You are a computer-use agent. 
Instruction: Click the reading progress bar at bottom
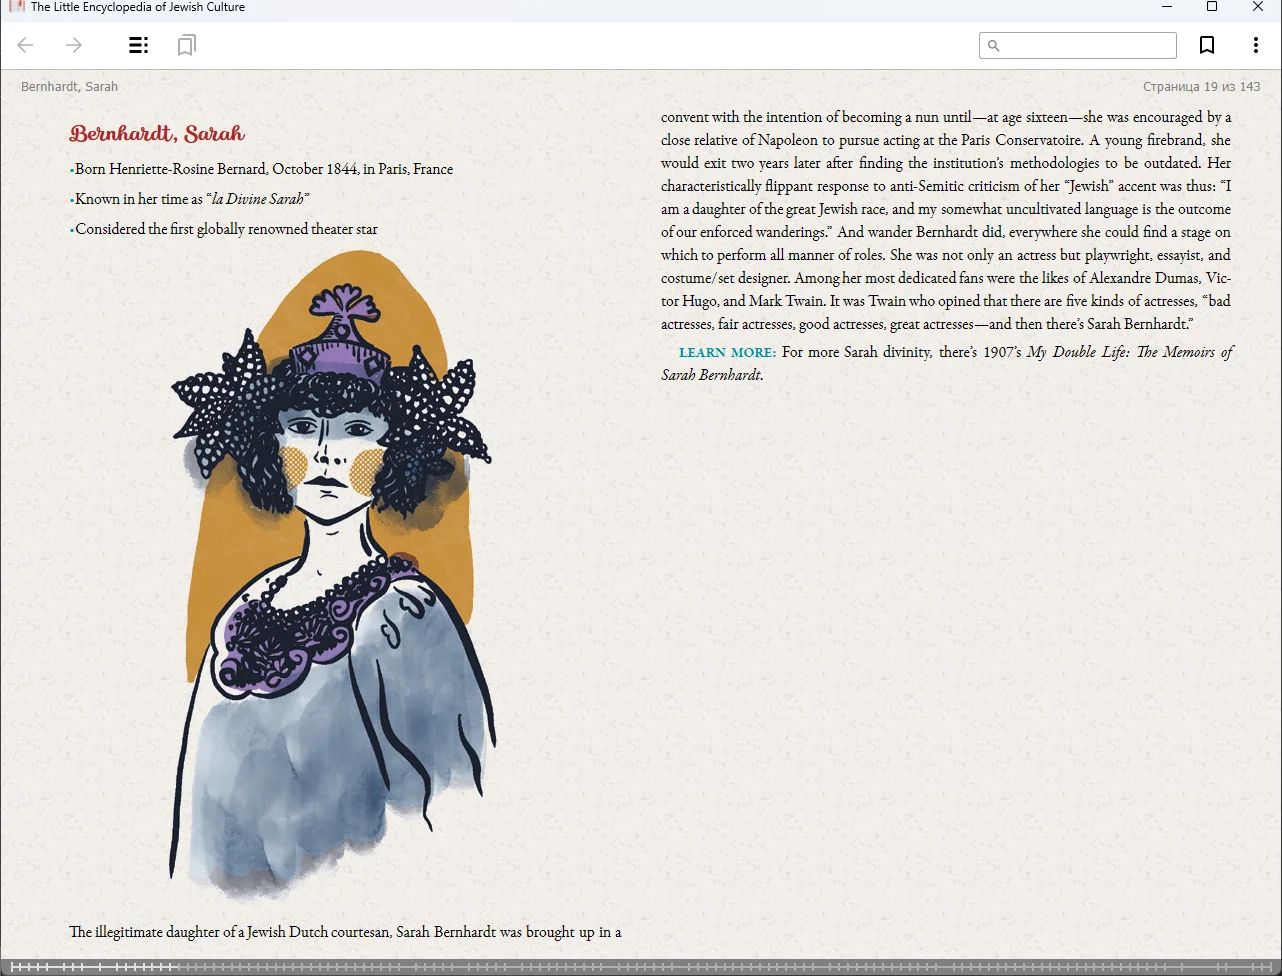[x=640, y=967]
